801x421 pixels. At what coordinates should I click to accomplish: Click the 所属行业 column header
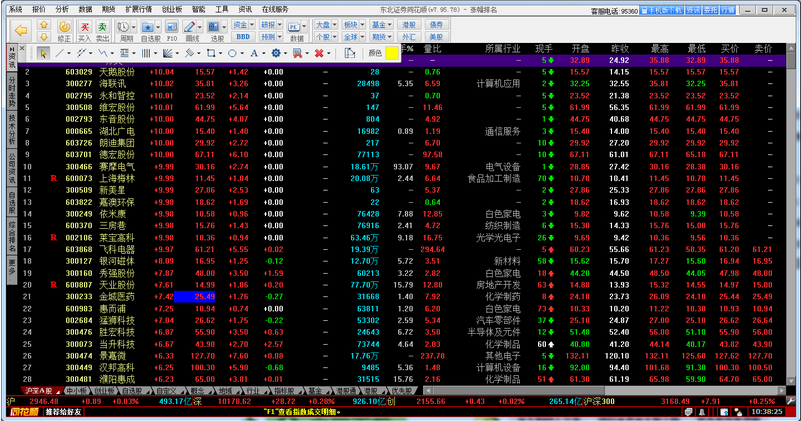pos(503,49)
